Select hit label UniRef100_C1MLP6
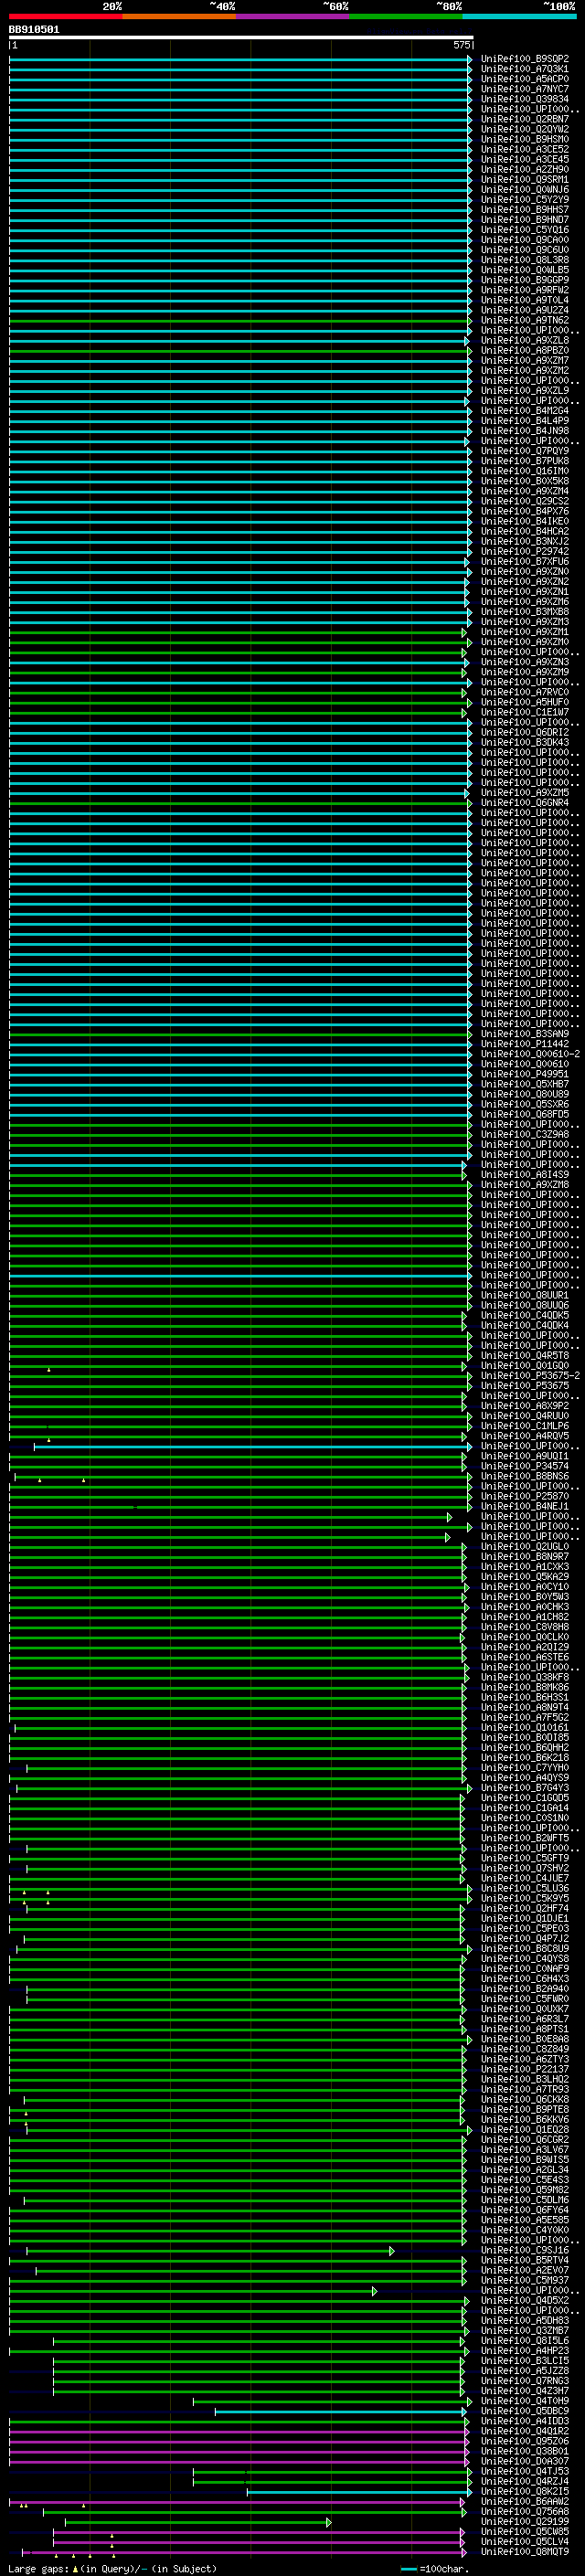This screenshot has height=2576, width=585. (x=525, y=1426)
